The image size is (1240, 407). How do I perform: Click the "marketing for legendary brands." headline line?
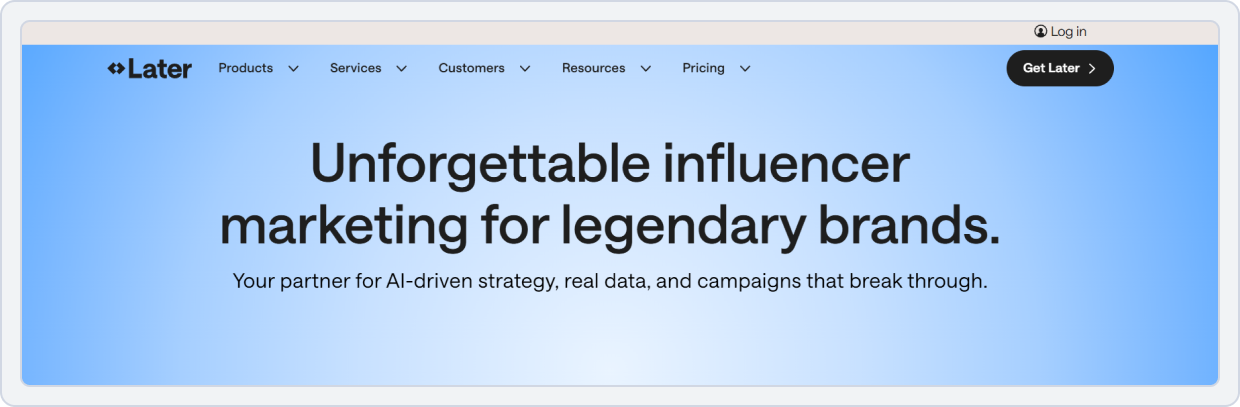coord(610,227)
